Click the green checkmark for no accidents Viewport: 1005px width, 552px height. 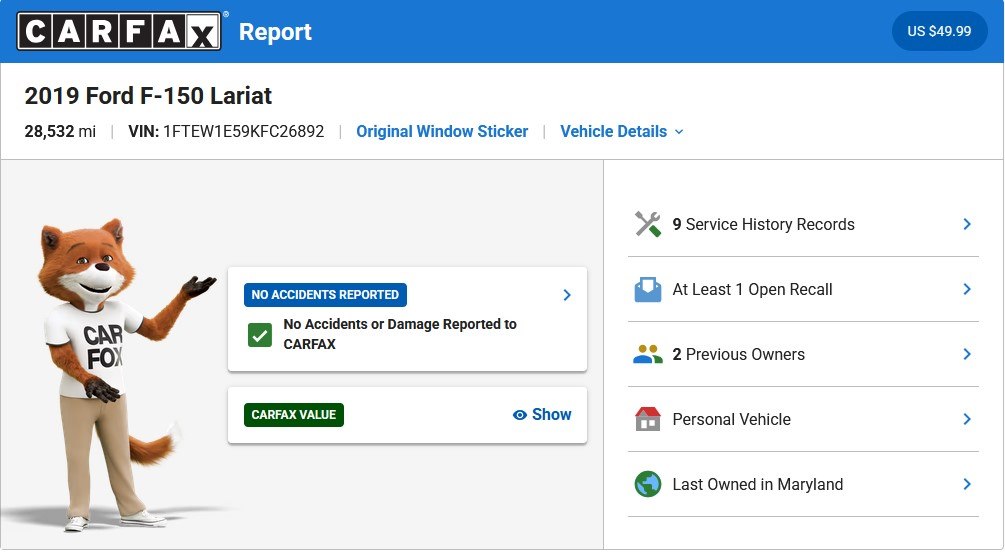[x=260, y=335]
